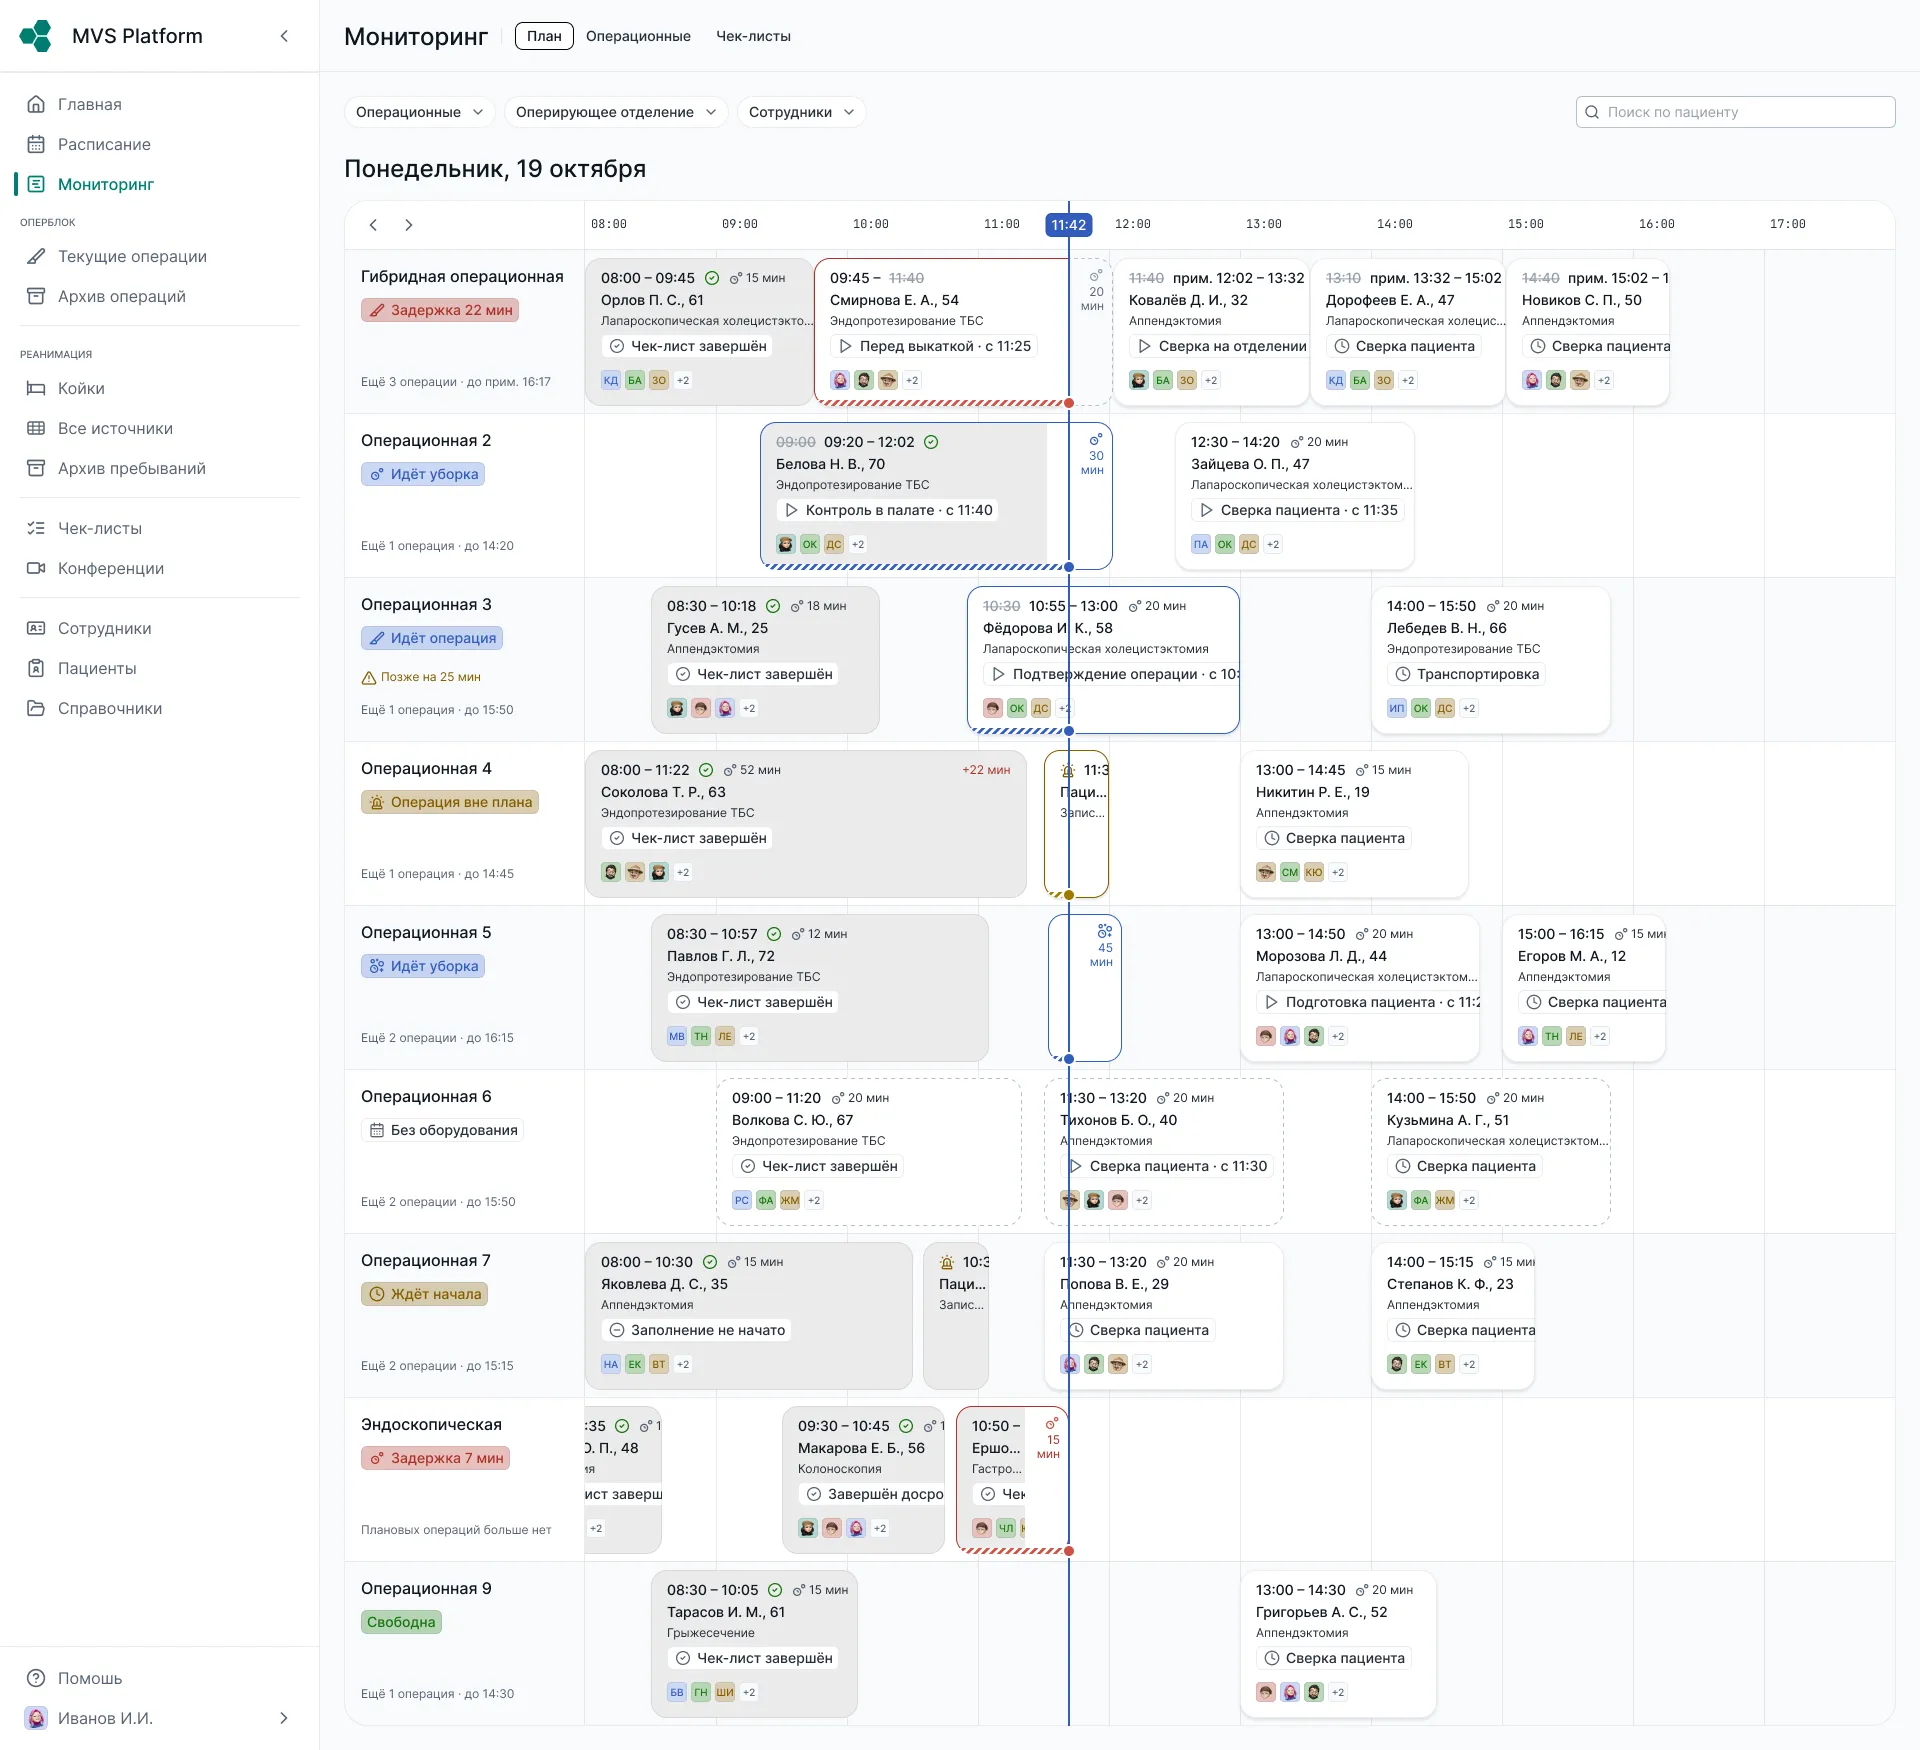The width and height of the screenshot is (1920, 1750).
Task: Open the Пациенты clipboard icon
Action: 36,668
